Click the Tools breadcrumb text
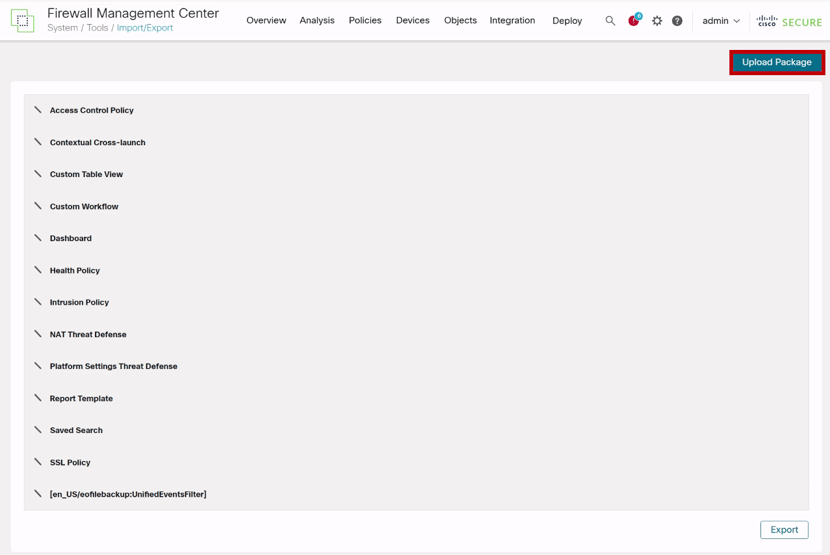 tap(97, 28)
